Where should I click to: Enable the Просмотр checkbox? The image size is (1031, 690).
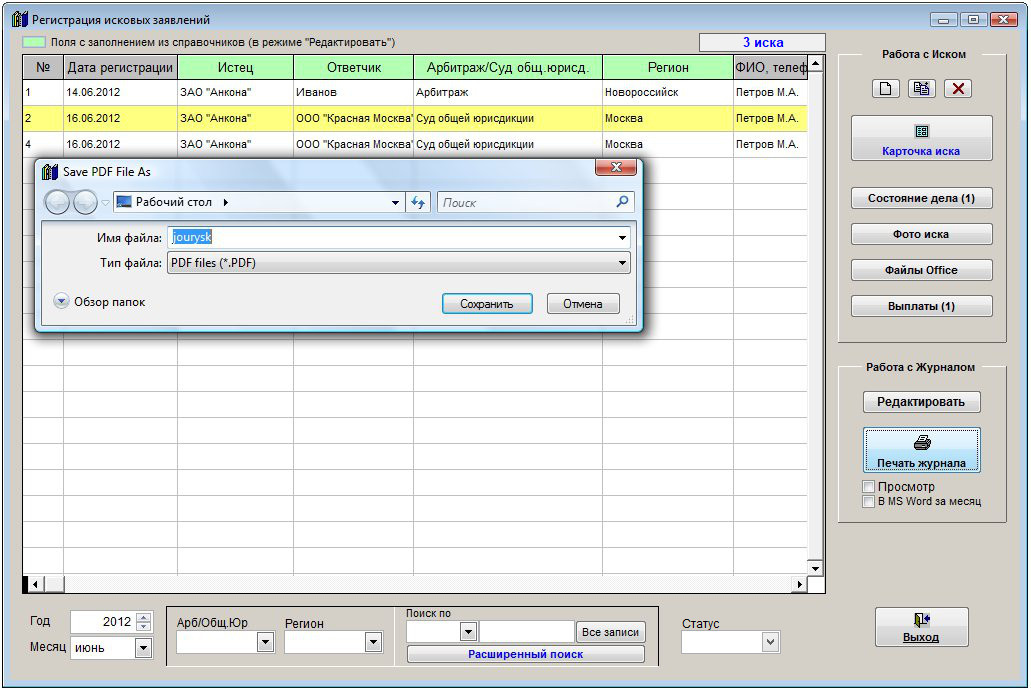coord(869,487)
